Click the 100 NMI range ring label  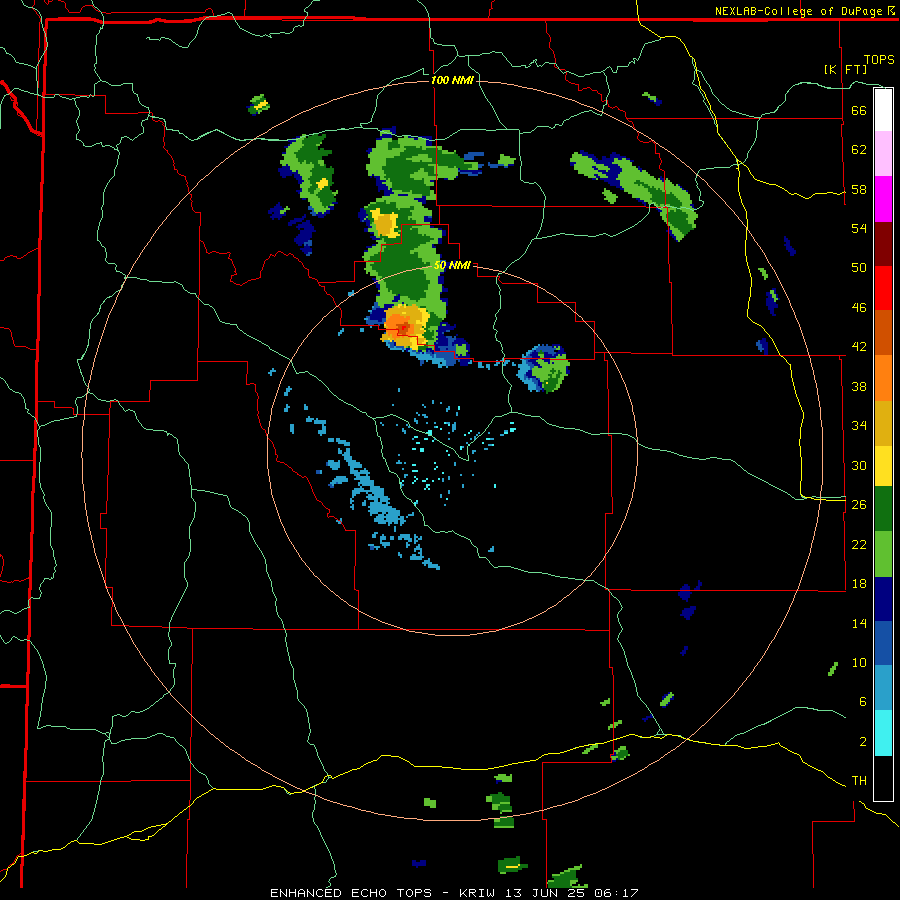tap(452, 80)
